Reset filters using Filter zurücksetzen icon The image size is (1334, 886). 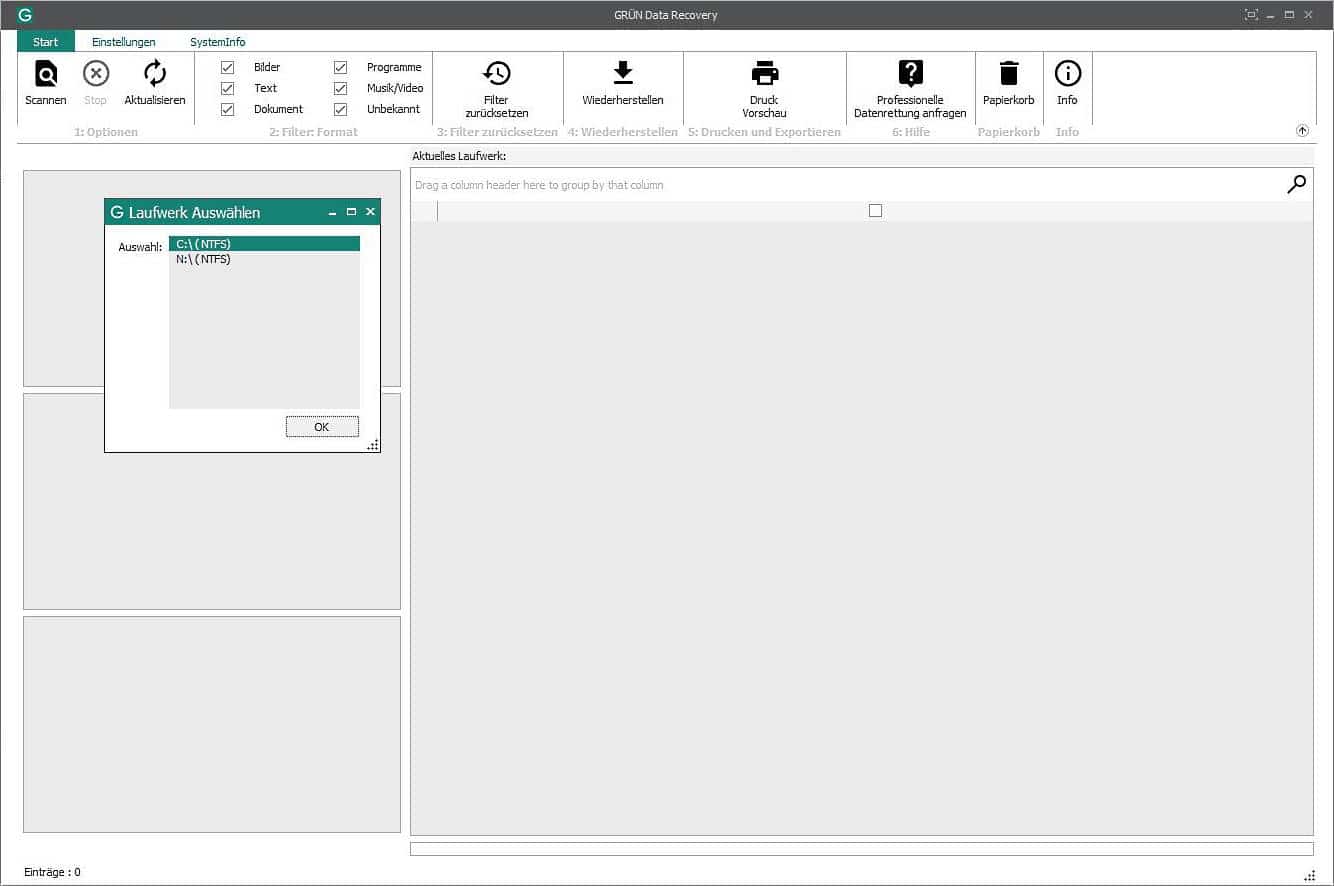pyautogui.click(x=497, y=73)
